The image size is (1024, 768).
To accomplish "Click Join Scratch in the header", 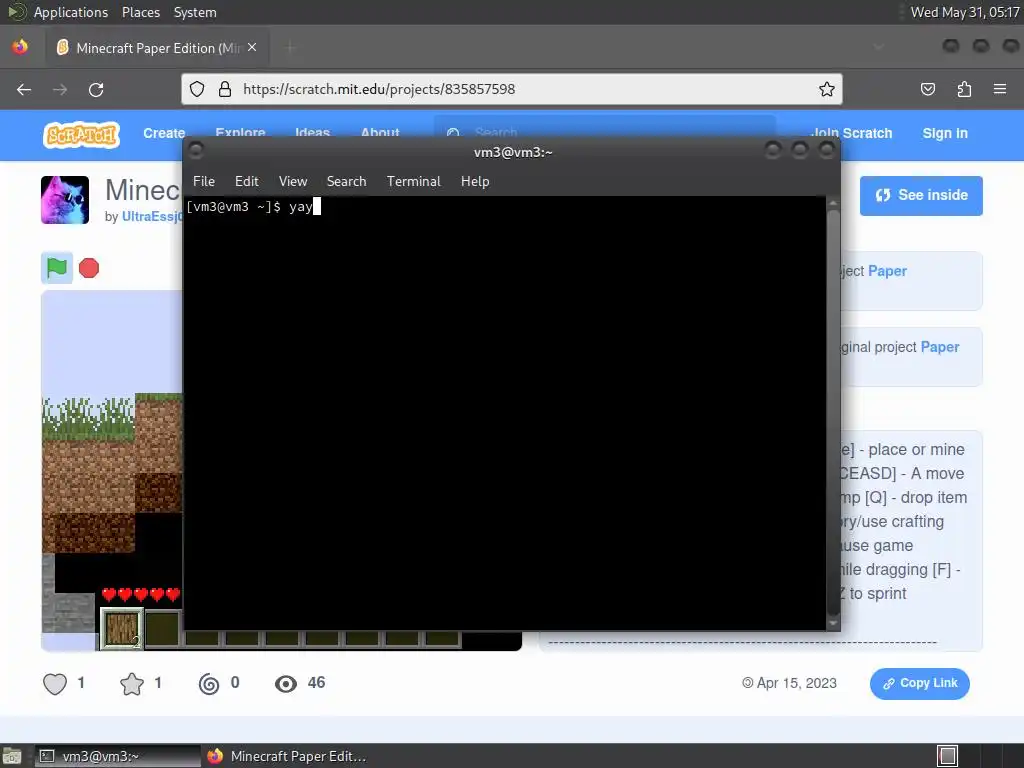I will tap(852, 134).
